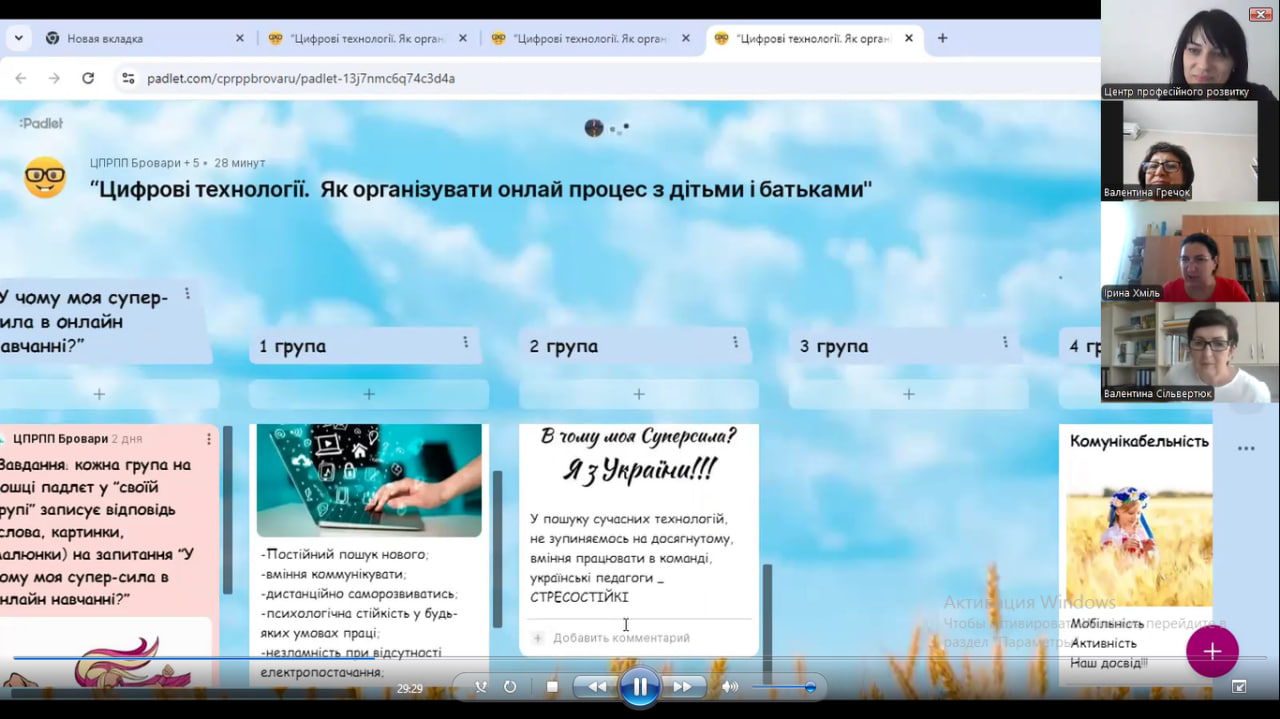Toggle repeat in the media player
This screenshot has height=719, width=1280.
[x=510, y=687]
